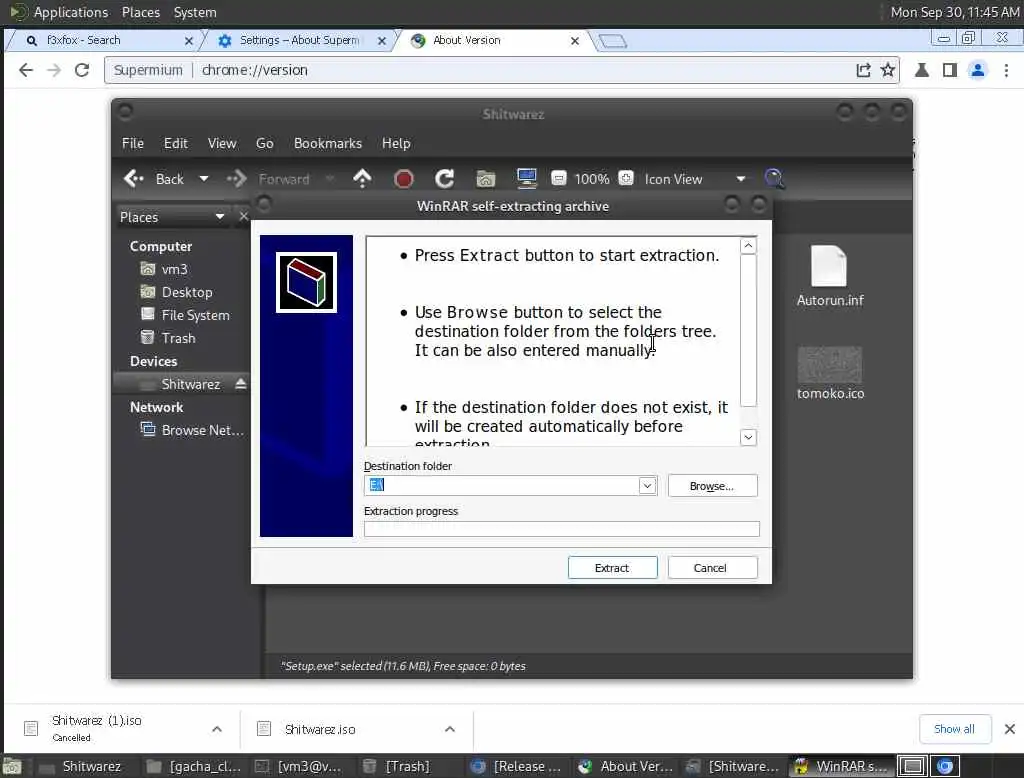Click the Forward navigation arrow
The width and height of the screenshot is (1024, 778).
(x=236, y=178)
